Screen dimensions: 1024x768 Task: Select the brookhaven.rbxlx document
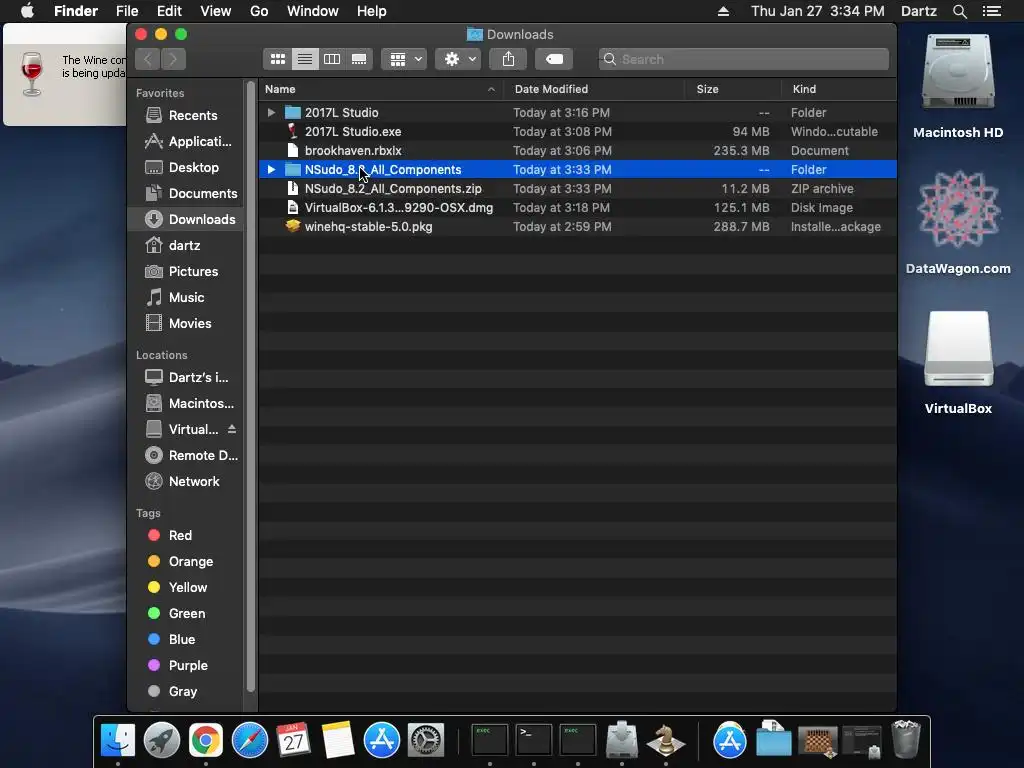click(577, 150)
